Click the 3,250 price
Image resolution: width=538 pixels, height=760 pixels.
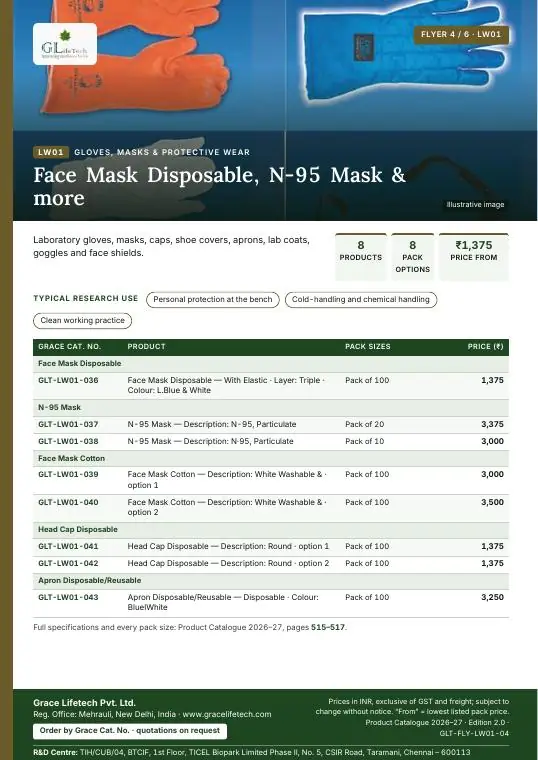[492, 598]
